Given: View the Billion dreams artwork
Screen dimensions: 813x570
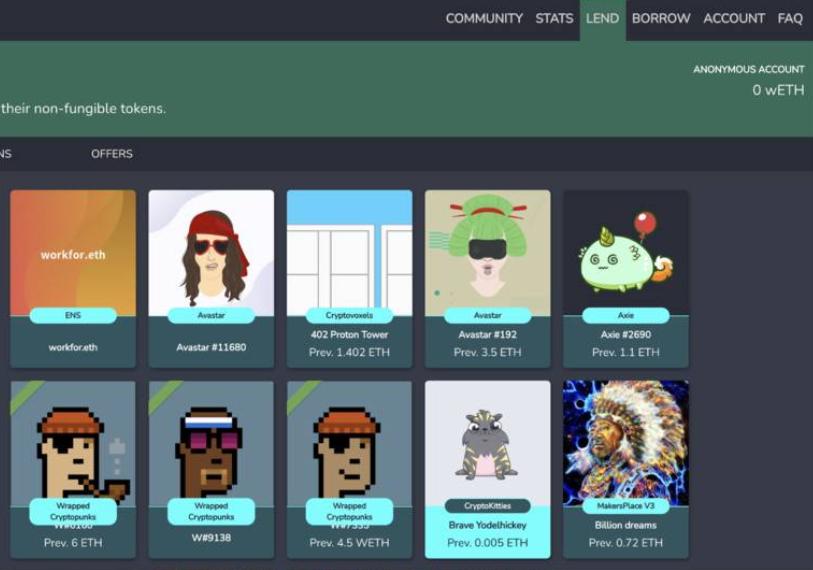Looking at the screenshot, I should pyautogui.click(x=625, y=438).
